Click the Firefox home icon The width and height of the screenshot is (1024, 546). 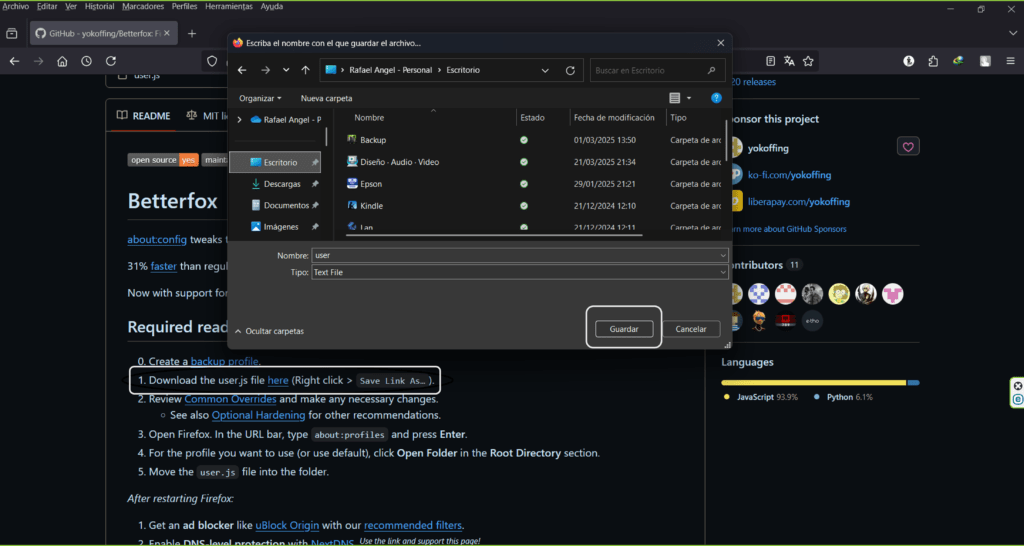62,61
